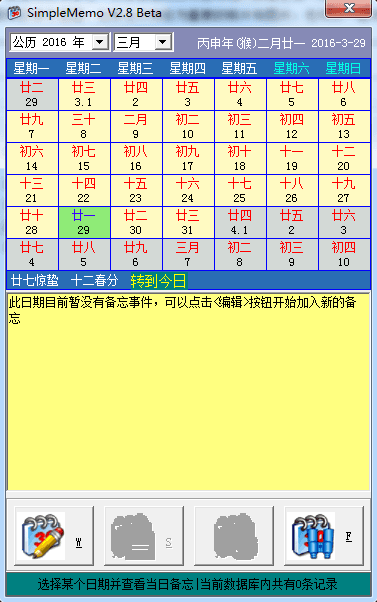Select date 26 with lunar 十八
377x602 pixels.
pyautogui.click(x=292, y=190)
